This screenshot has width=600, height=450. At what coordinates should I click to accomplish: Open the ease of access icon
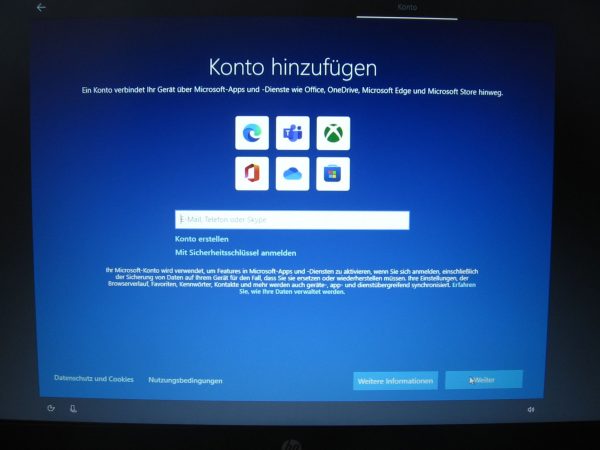[51, 408]
